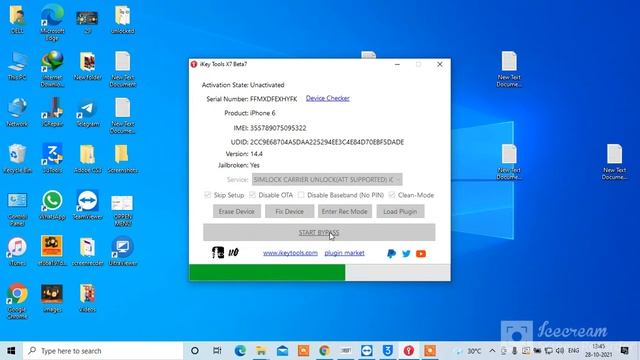
Task: Open iTunes desktop shortcut
Action: (17, 251)
